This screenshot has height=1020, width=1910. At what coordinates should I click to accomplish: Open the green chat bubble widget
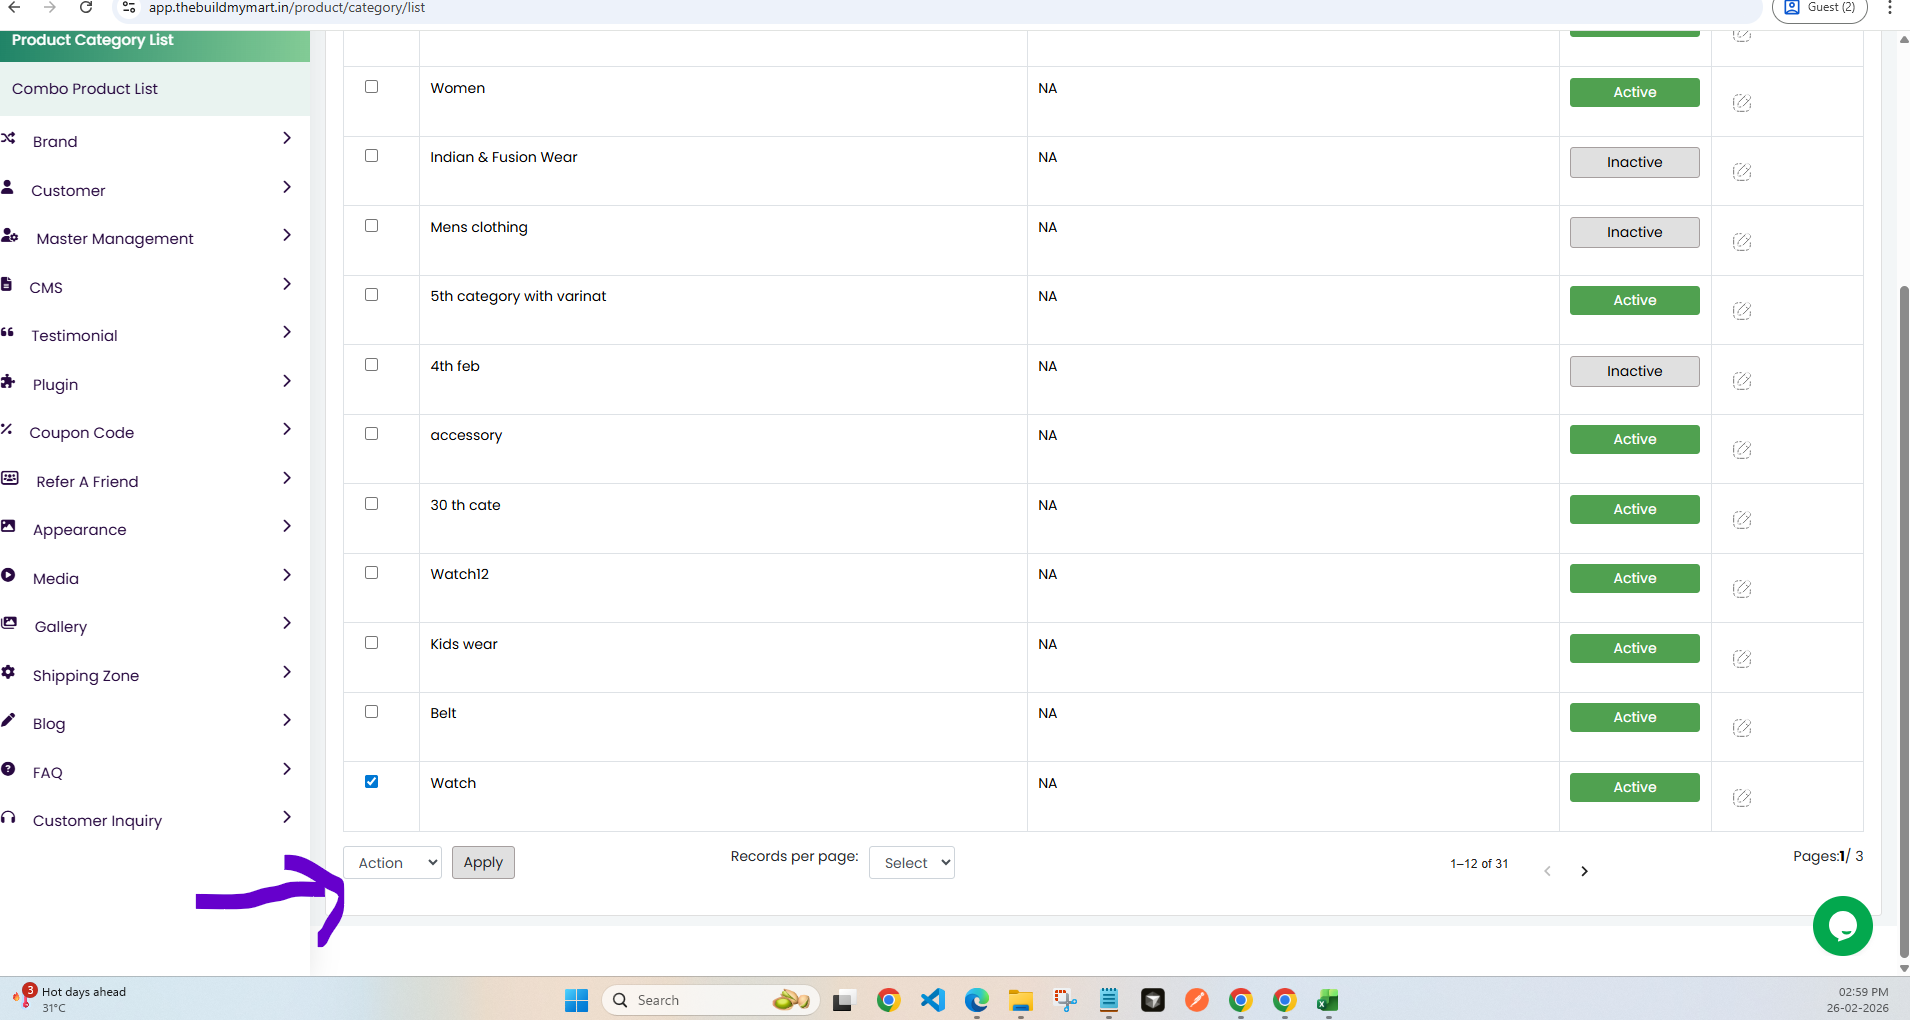(1842, 926)
